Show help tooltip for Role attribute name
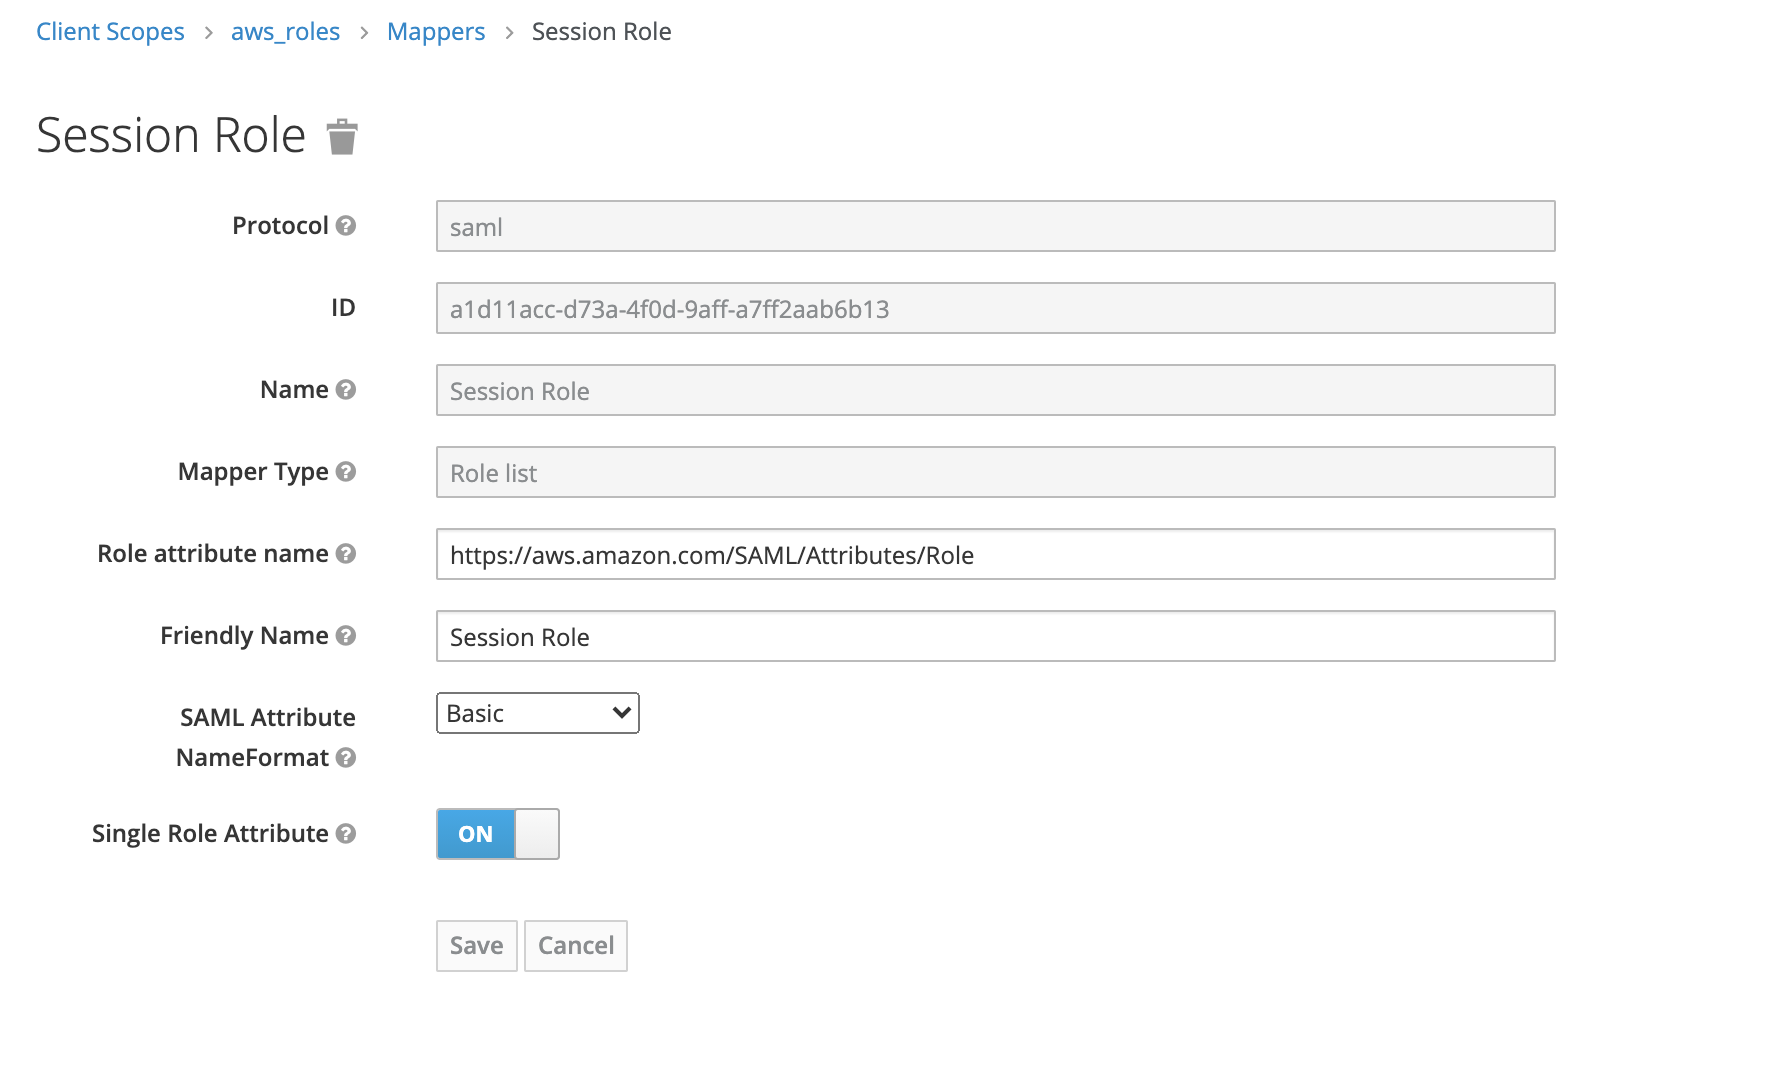This screenshot has width=1772, height=1072. pyautogui.click(x=346, y=554)
